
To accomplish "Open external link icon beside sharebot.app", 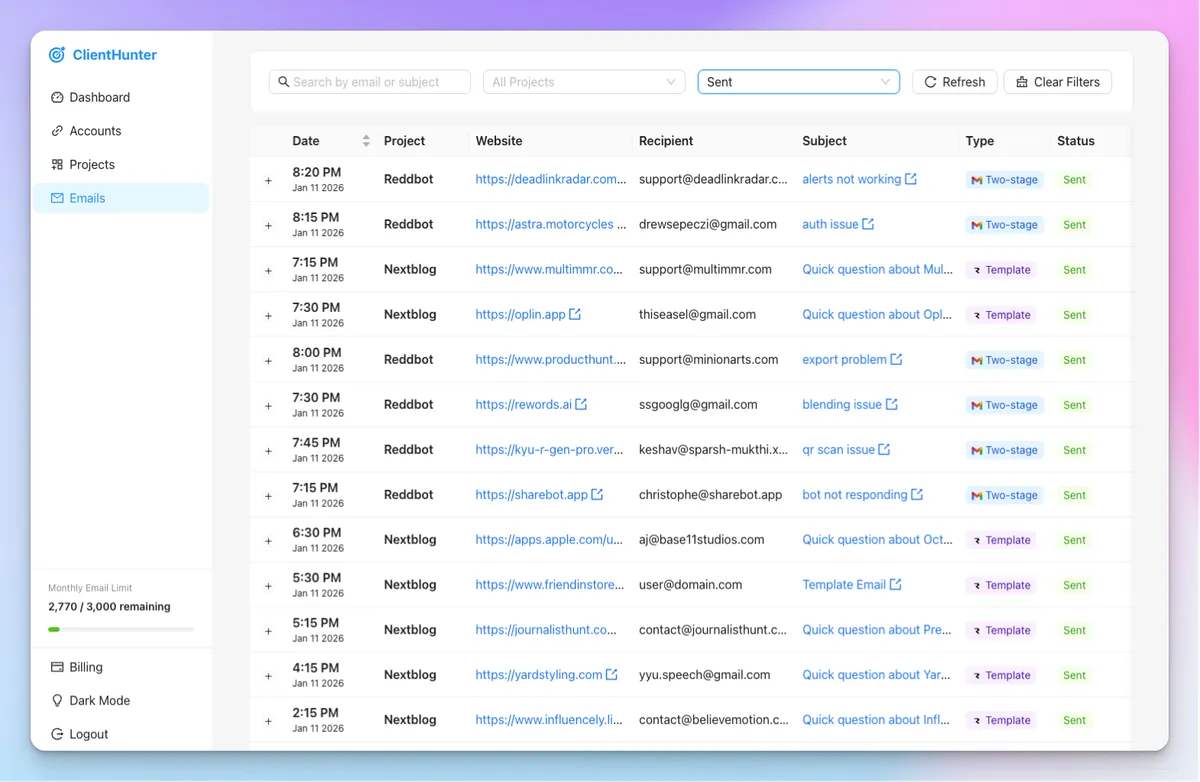I will click(x=597, y=494).
